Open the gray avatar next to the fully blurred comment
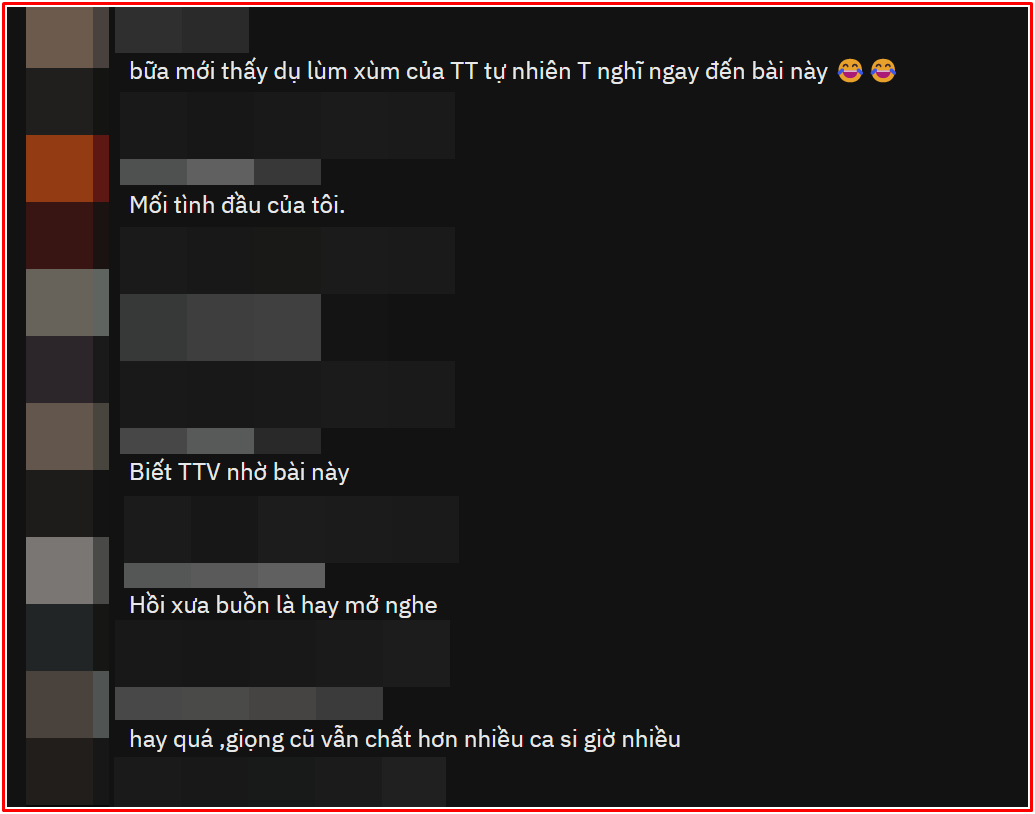Image resolution: width=1035 pixels, height=814 pixels. coord(67,302)
